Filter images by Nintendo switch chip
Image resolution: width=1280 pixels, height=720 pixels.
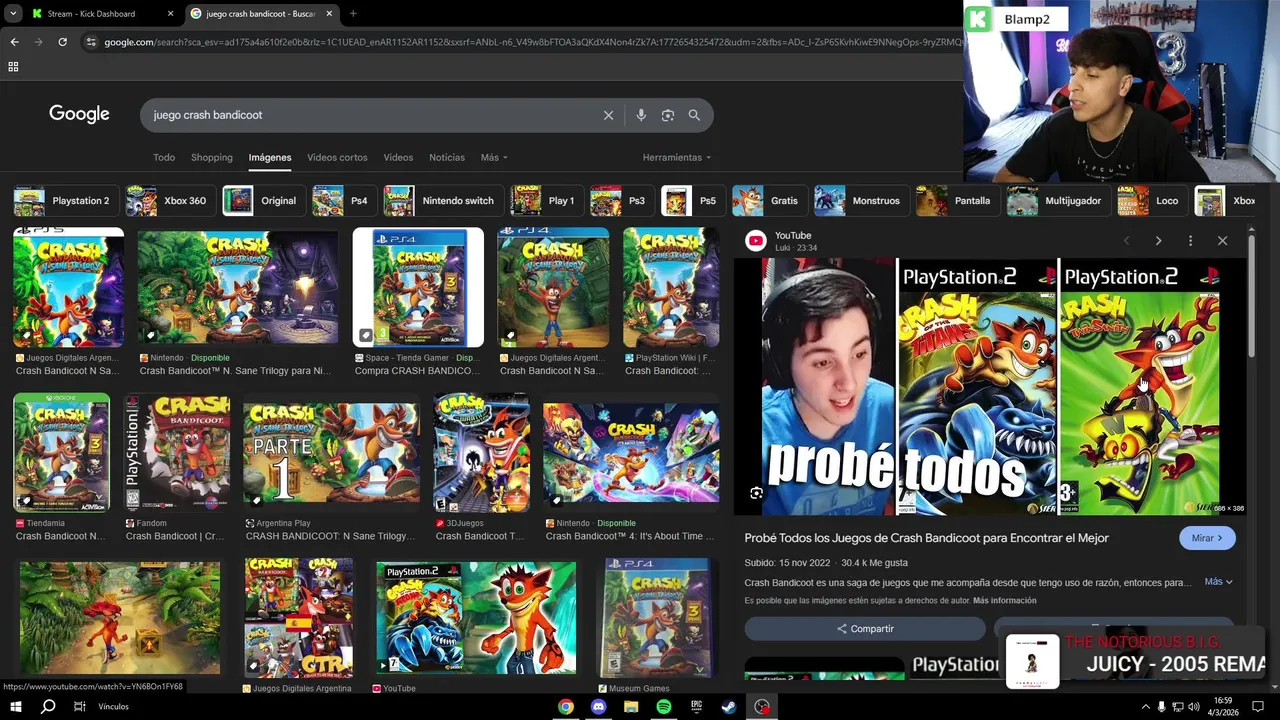442,201
